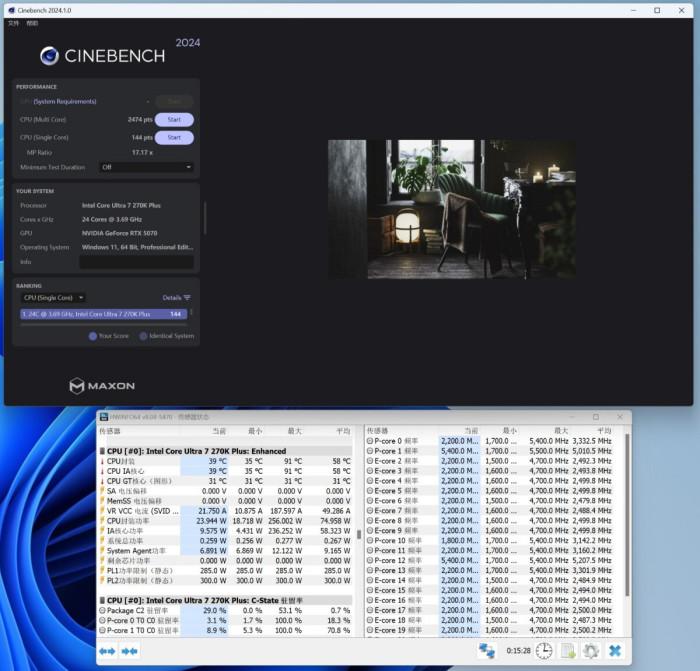The width and height of the screenshot is (700, 671).
Task: Click the thermometer icon beside CPU IA核心
Action: pos(102,471)
